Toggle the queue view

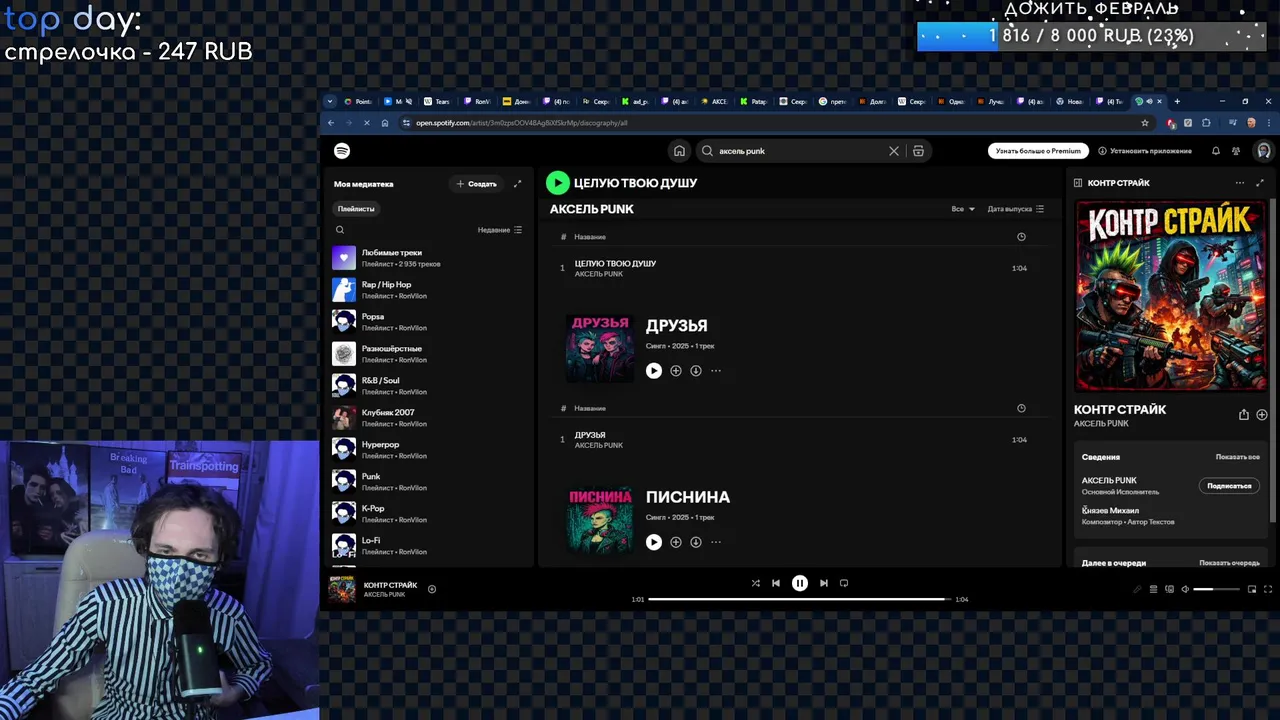1153,589
